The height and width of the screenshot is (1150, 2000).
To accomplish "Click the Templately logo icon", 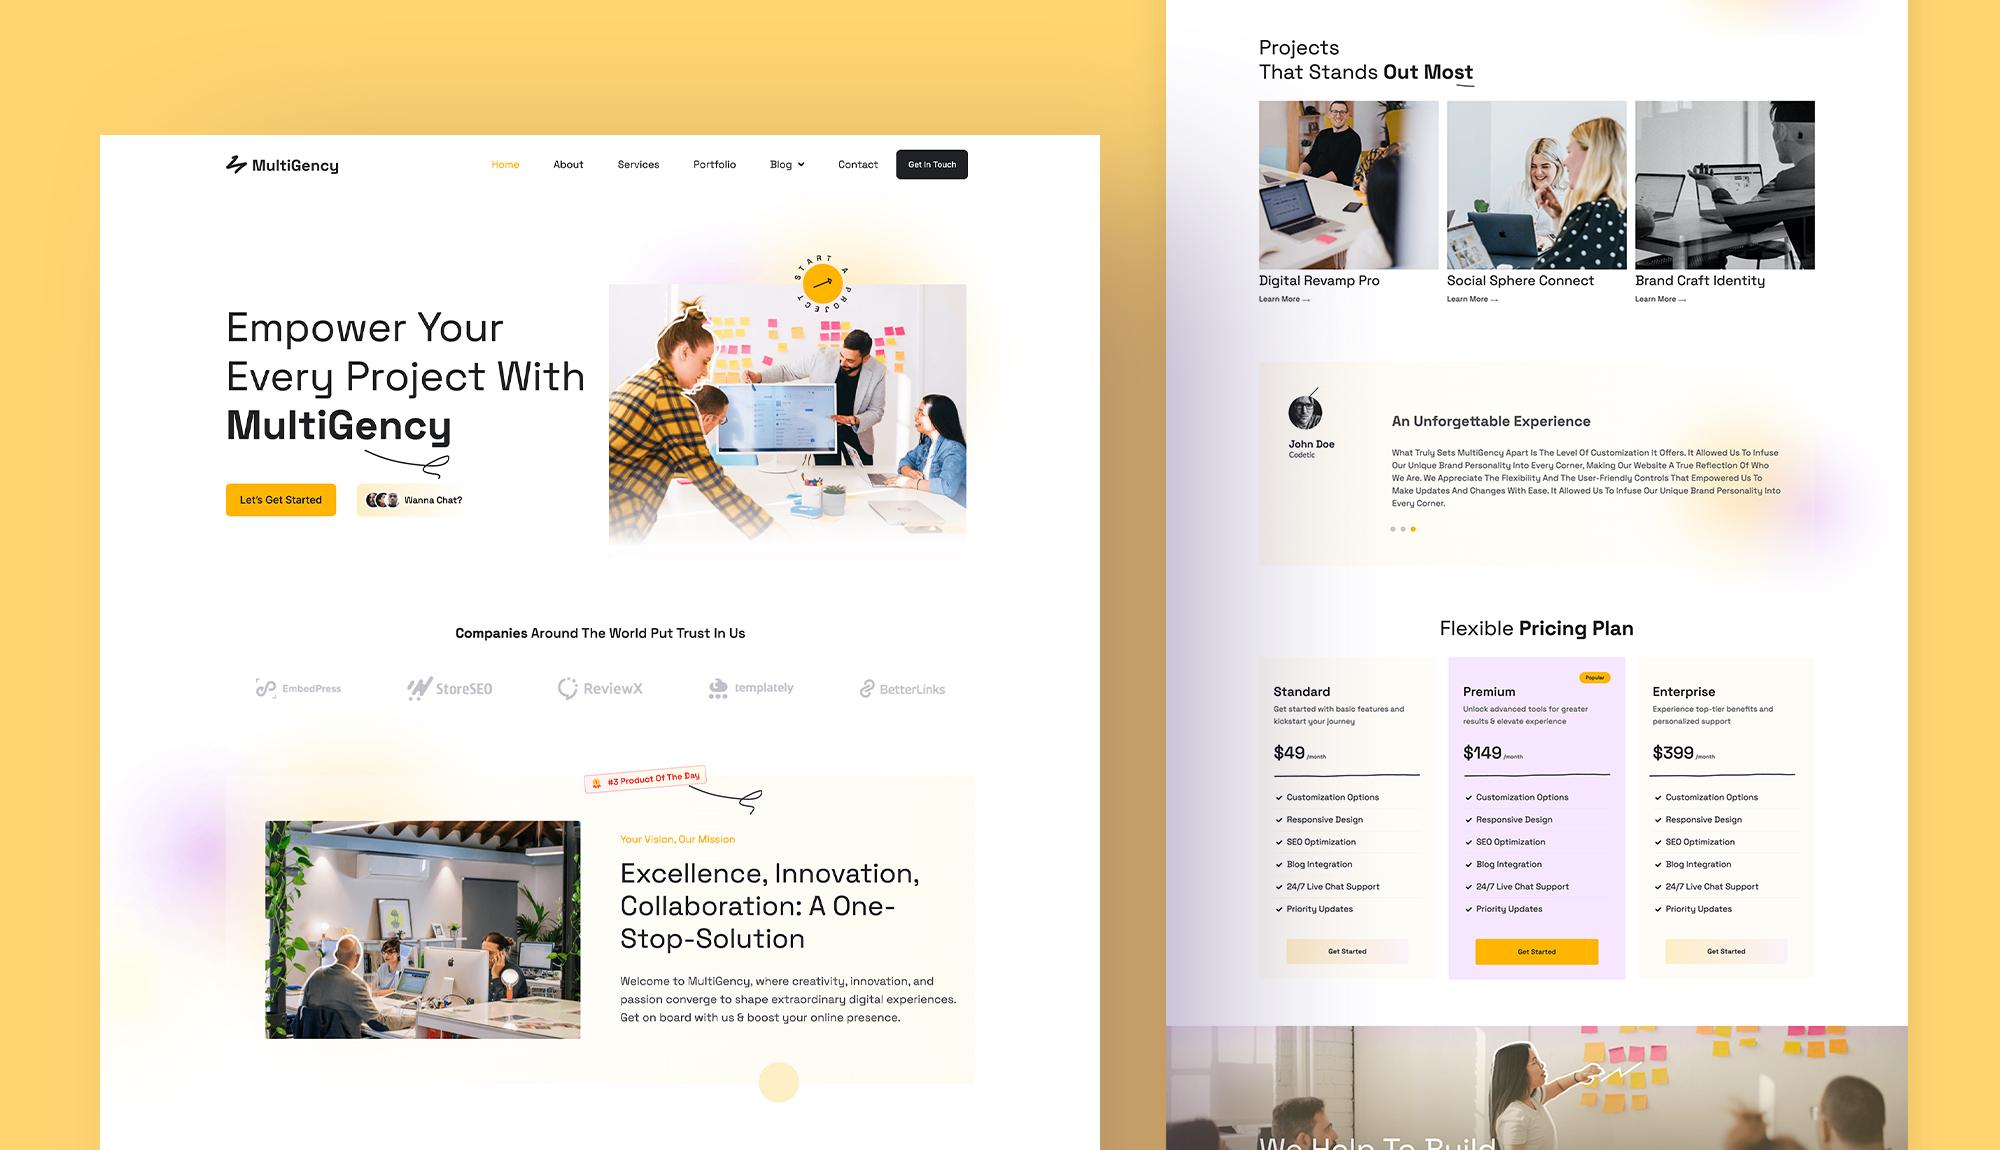I will coord(718,687).
